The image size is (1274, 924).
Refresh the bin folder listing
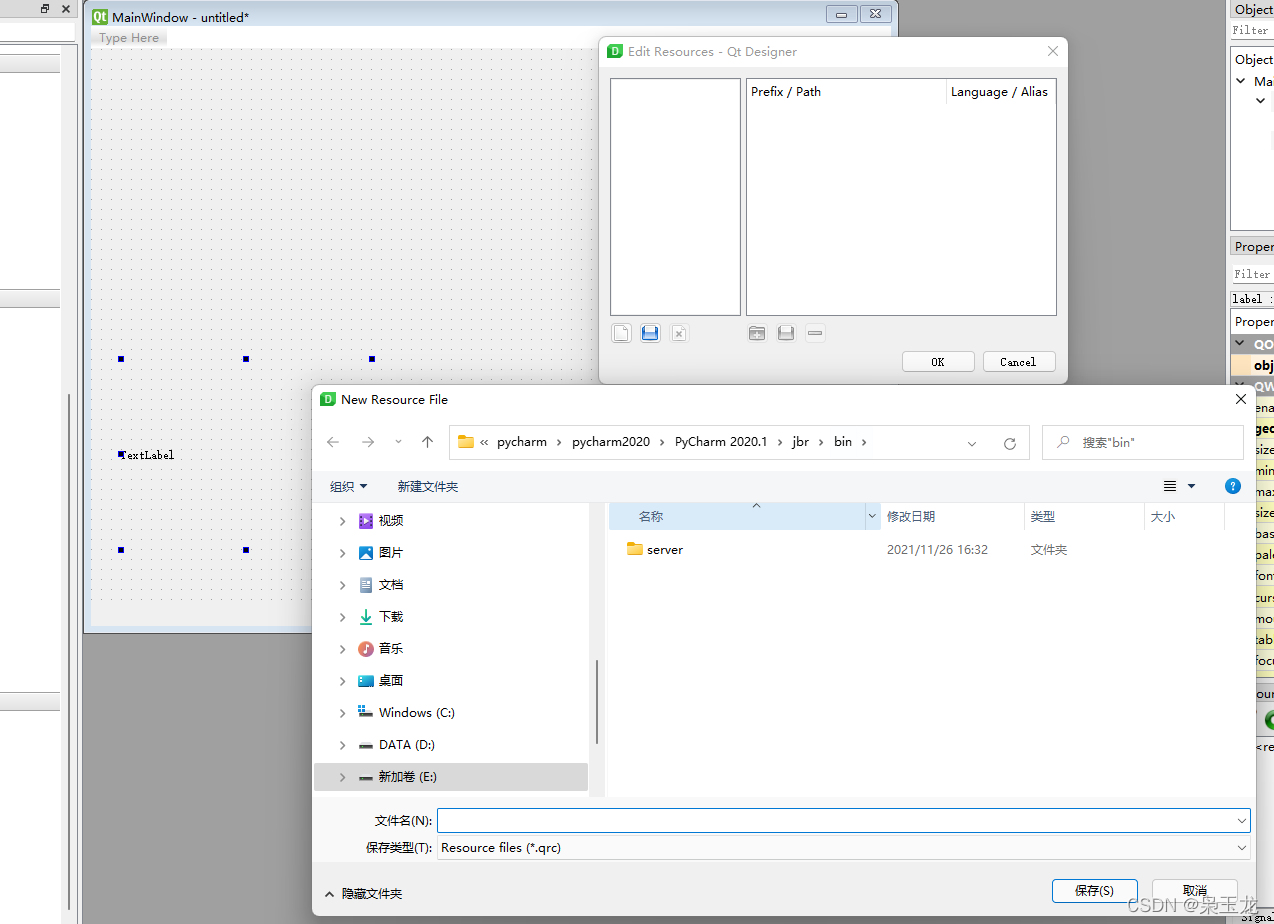click(x=1010, y=443)
